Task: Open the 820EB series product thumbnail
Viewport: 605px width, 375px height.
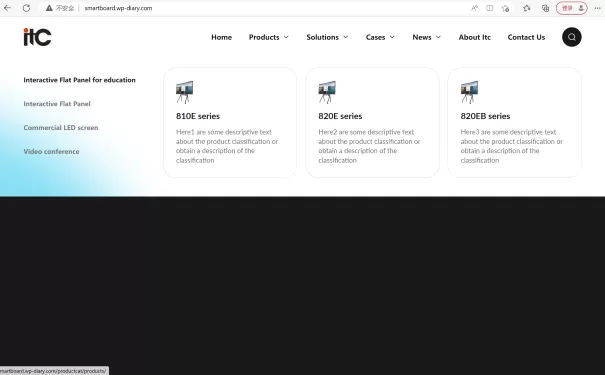Action: [469, 92]
